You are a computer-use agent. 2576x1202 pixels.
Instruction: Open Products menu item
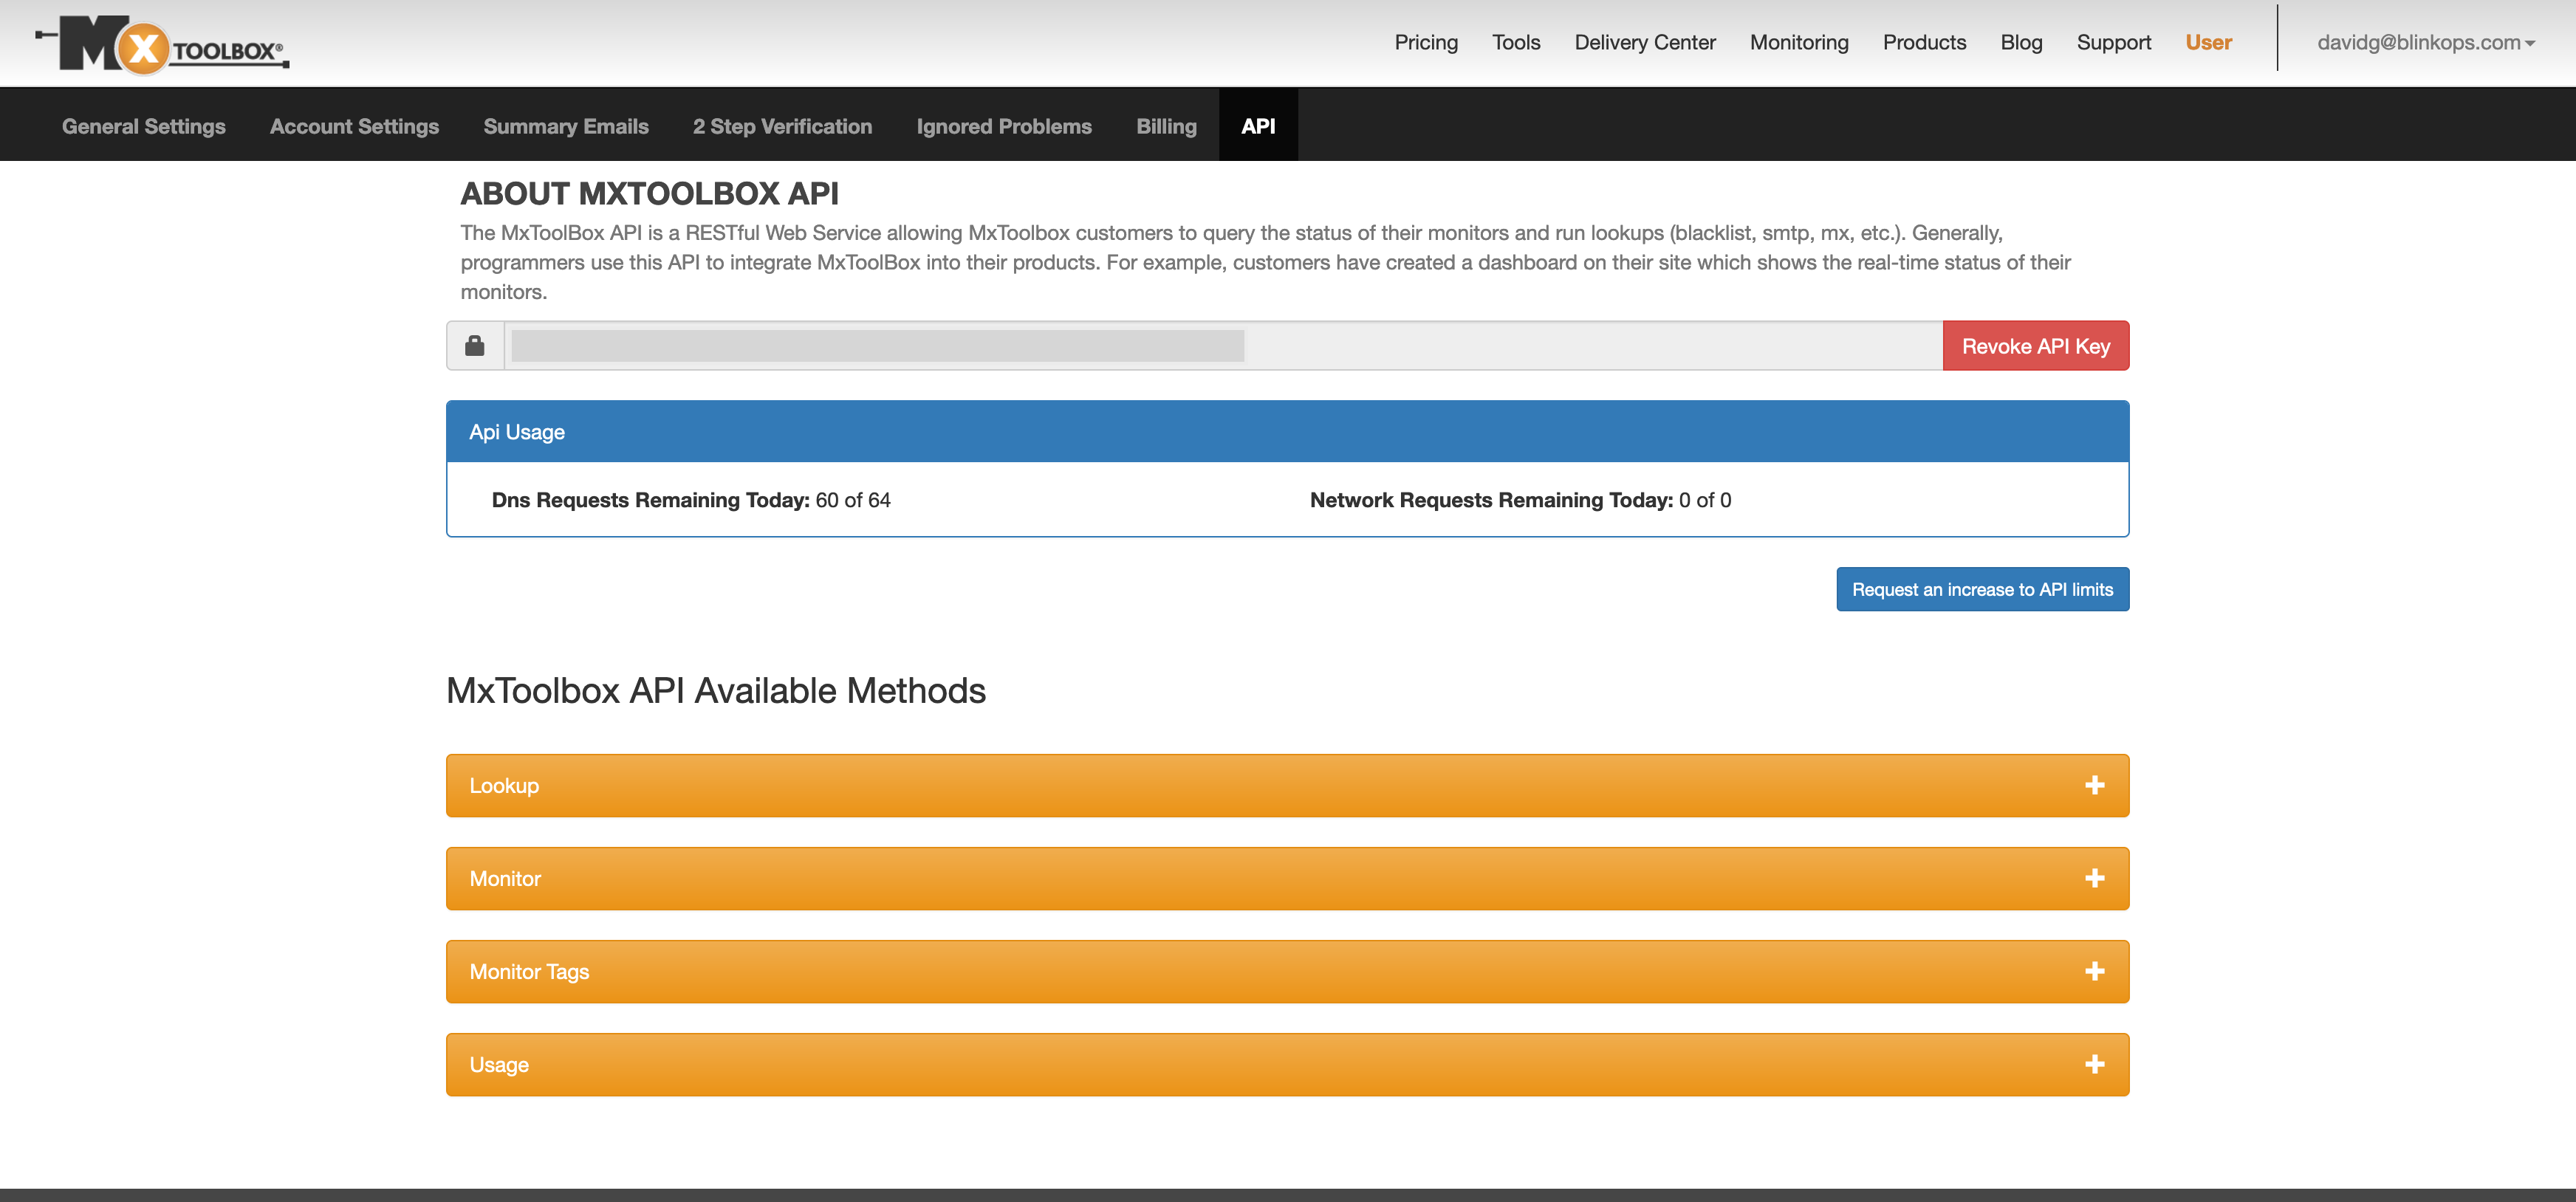[1924, 43]
